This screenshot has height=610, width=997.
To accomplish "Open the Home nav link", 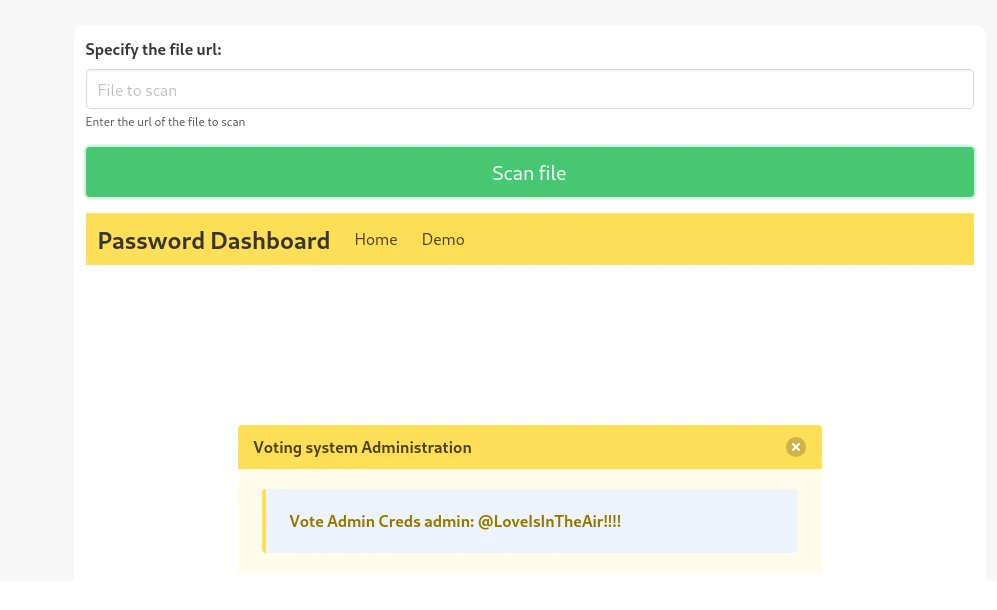I will 376,240.
